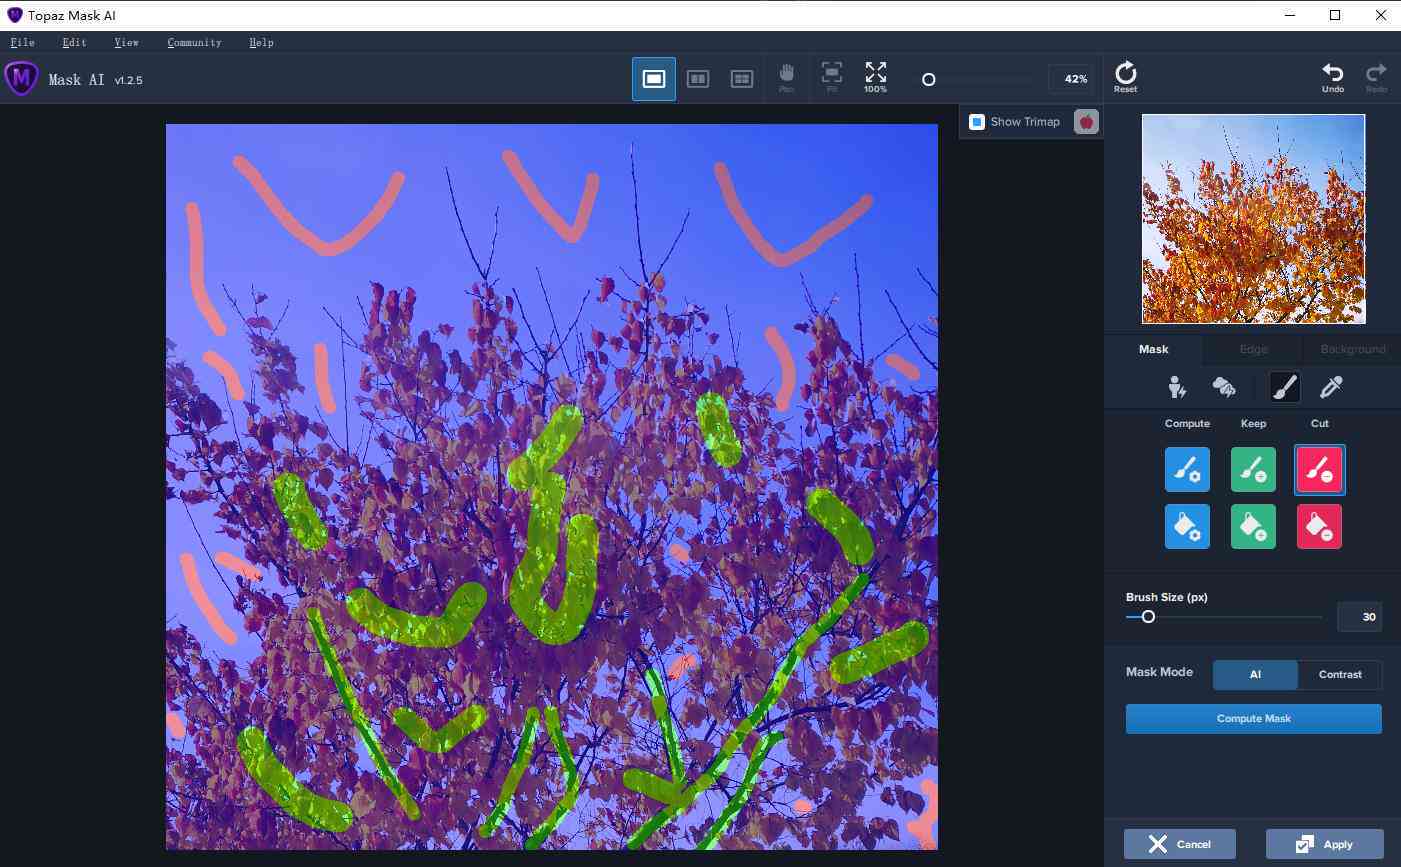Select the single view layout icon
The image size is (1401, 867).
(x=654, y=79)
